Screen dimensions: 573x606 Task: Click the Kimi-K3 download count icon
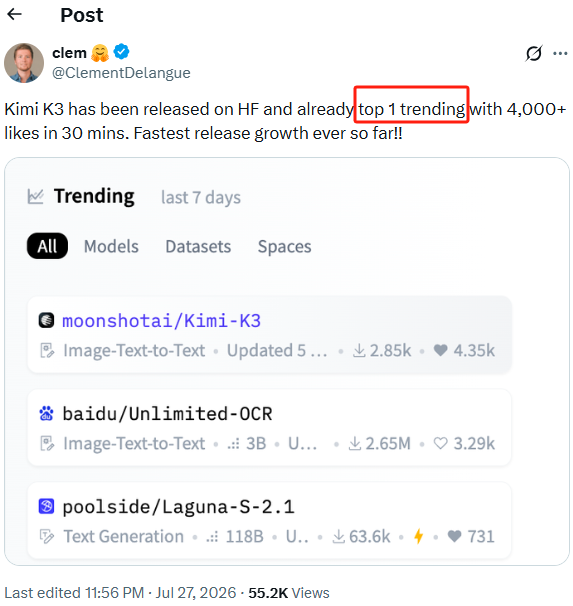coord(359,351)
